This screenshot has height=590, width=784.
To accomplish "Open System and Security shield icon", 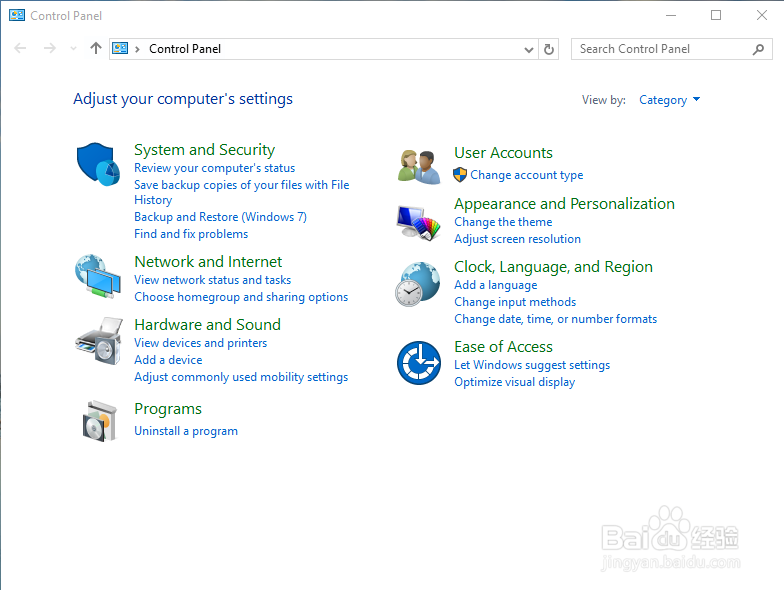I will pyautogui.click(x=98, y=164).
